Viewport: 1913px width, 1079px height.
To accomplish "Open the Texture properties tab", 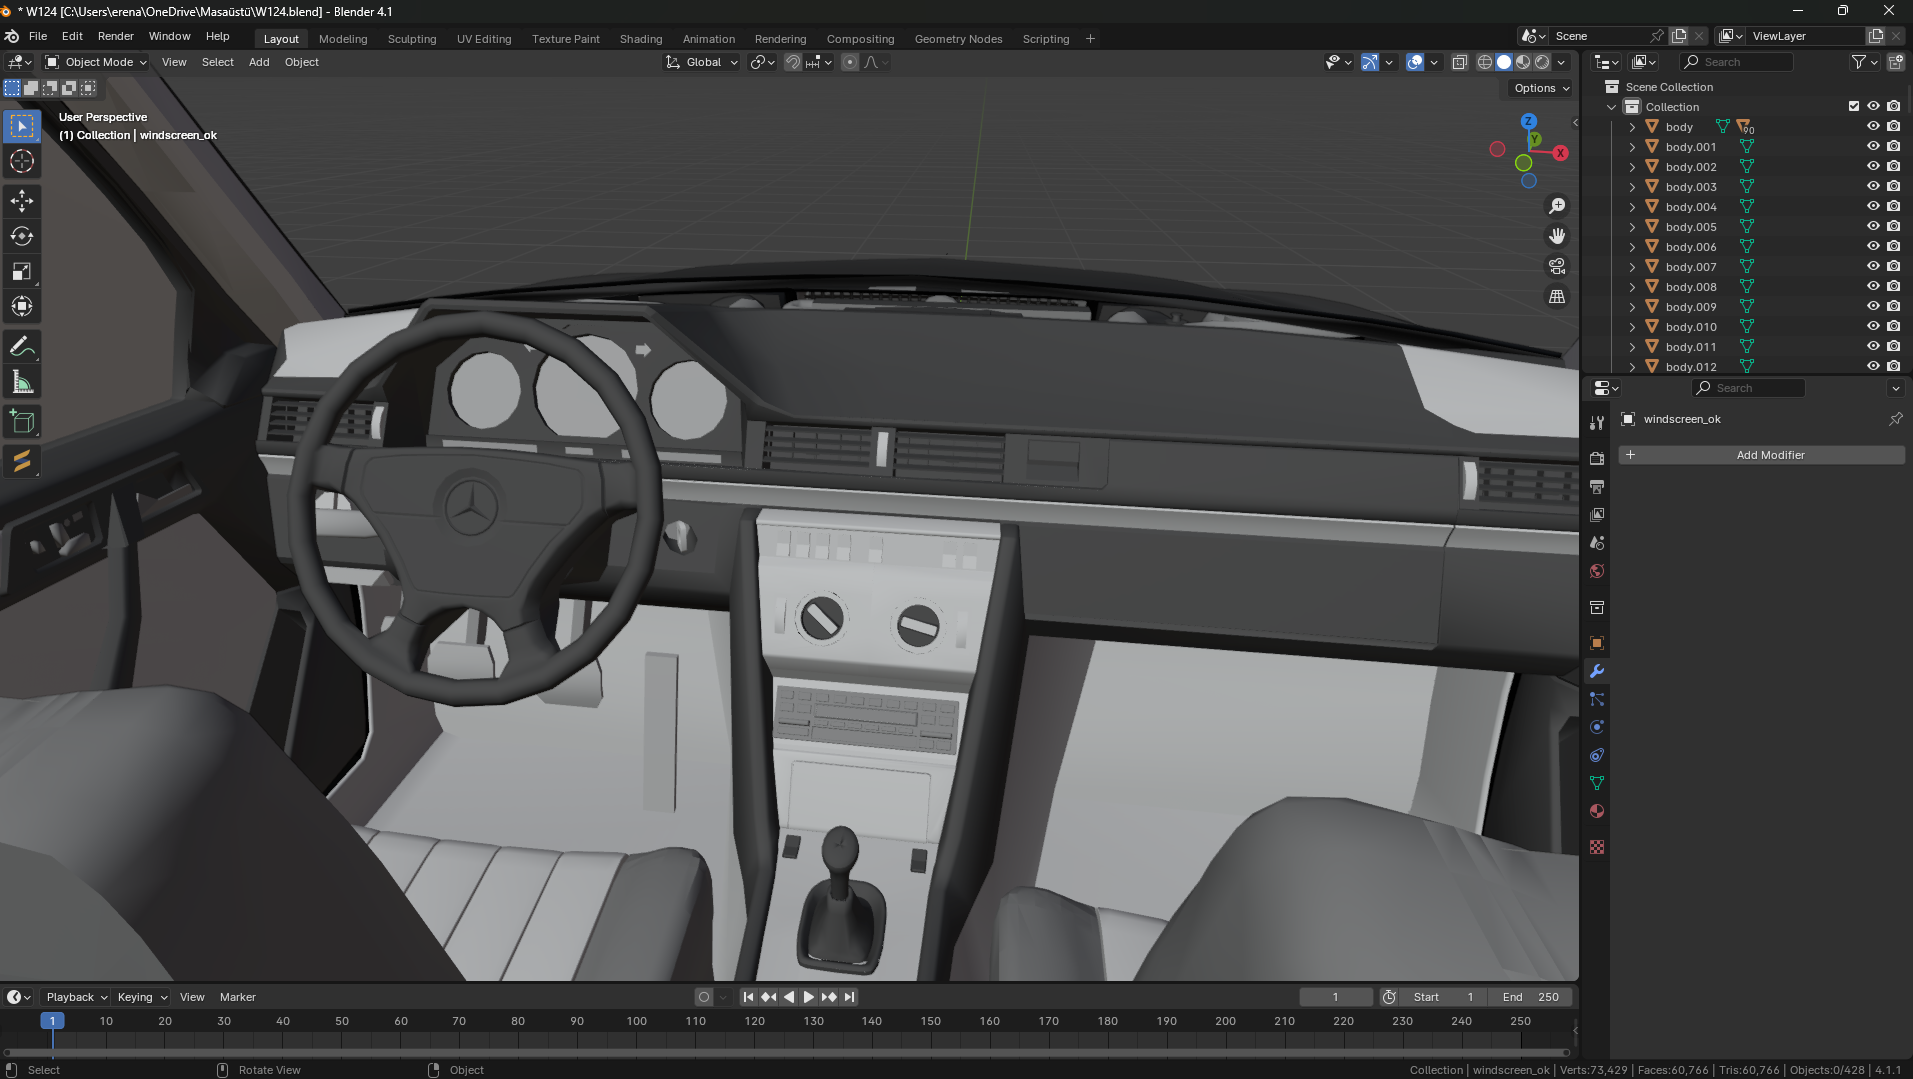I will (1597, 847).
